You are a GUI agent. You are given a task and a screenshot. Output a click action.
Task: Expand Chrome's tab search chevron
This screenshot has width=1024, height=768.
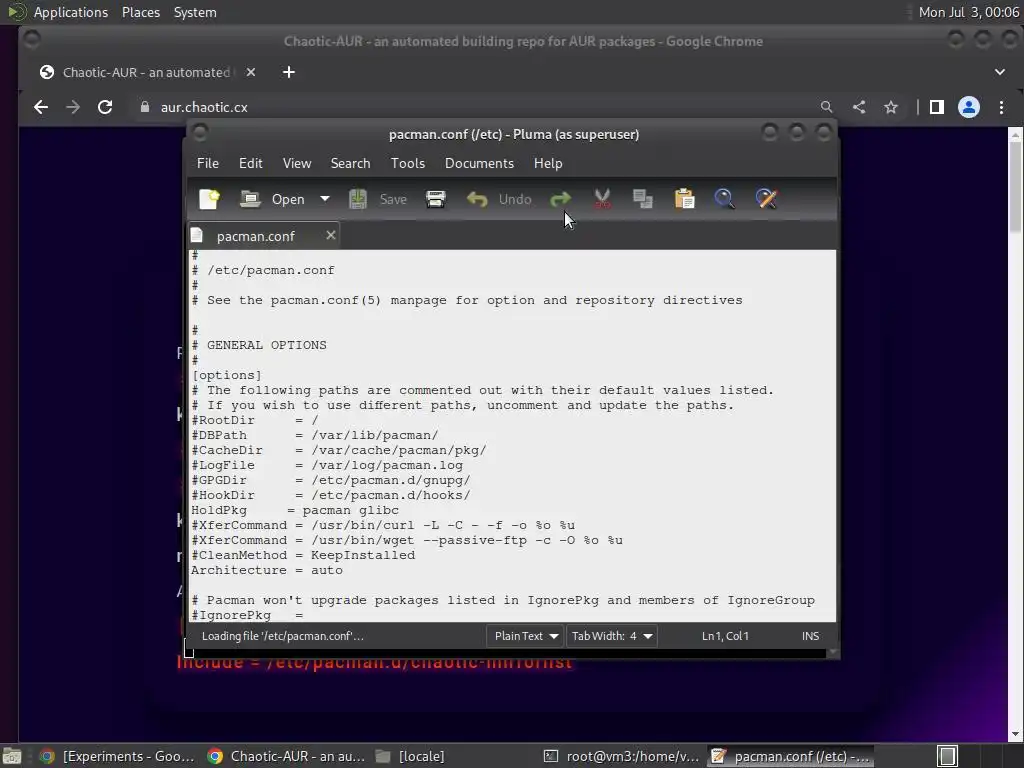coord(1000,72)
